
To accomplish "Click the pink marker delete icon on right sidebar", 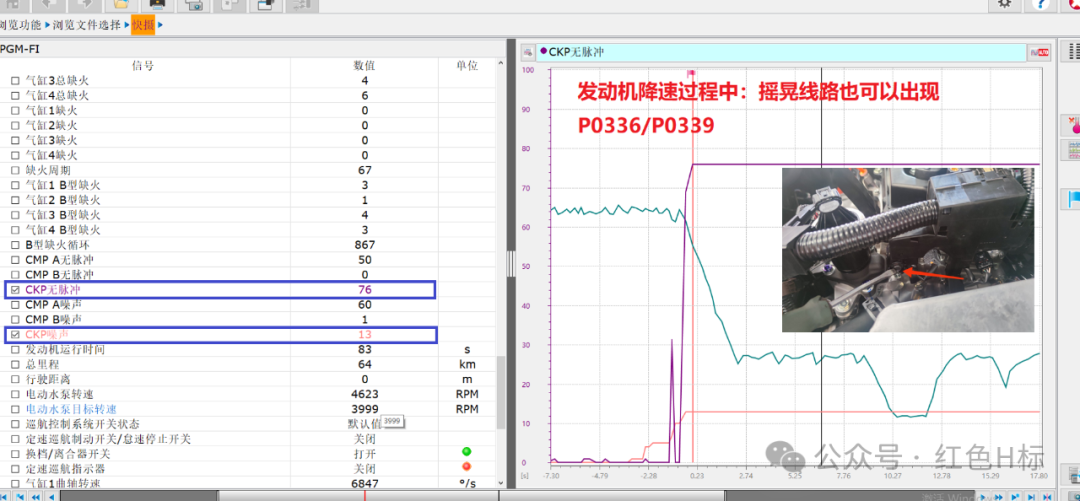I will pyautogui.click(x=1073, y=125).
